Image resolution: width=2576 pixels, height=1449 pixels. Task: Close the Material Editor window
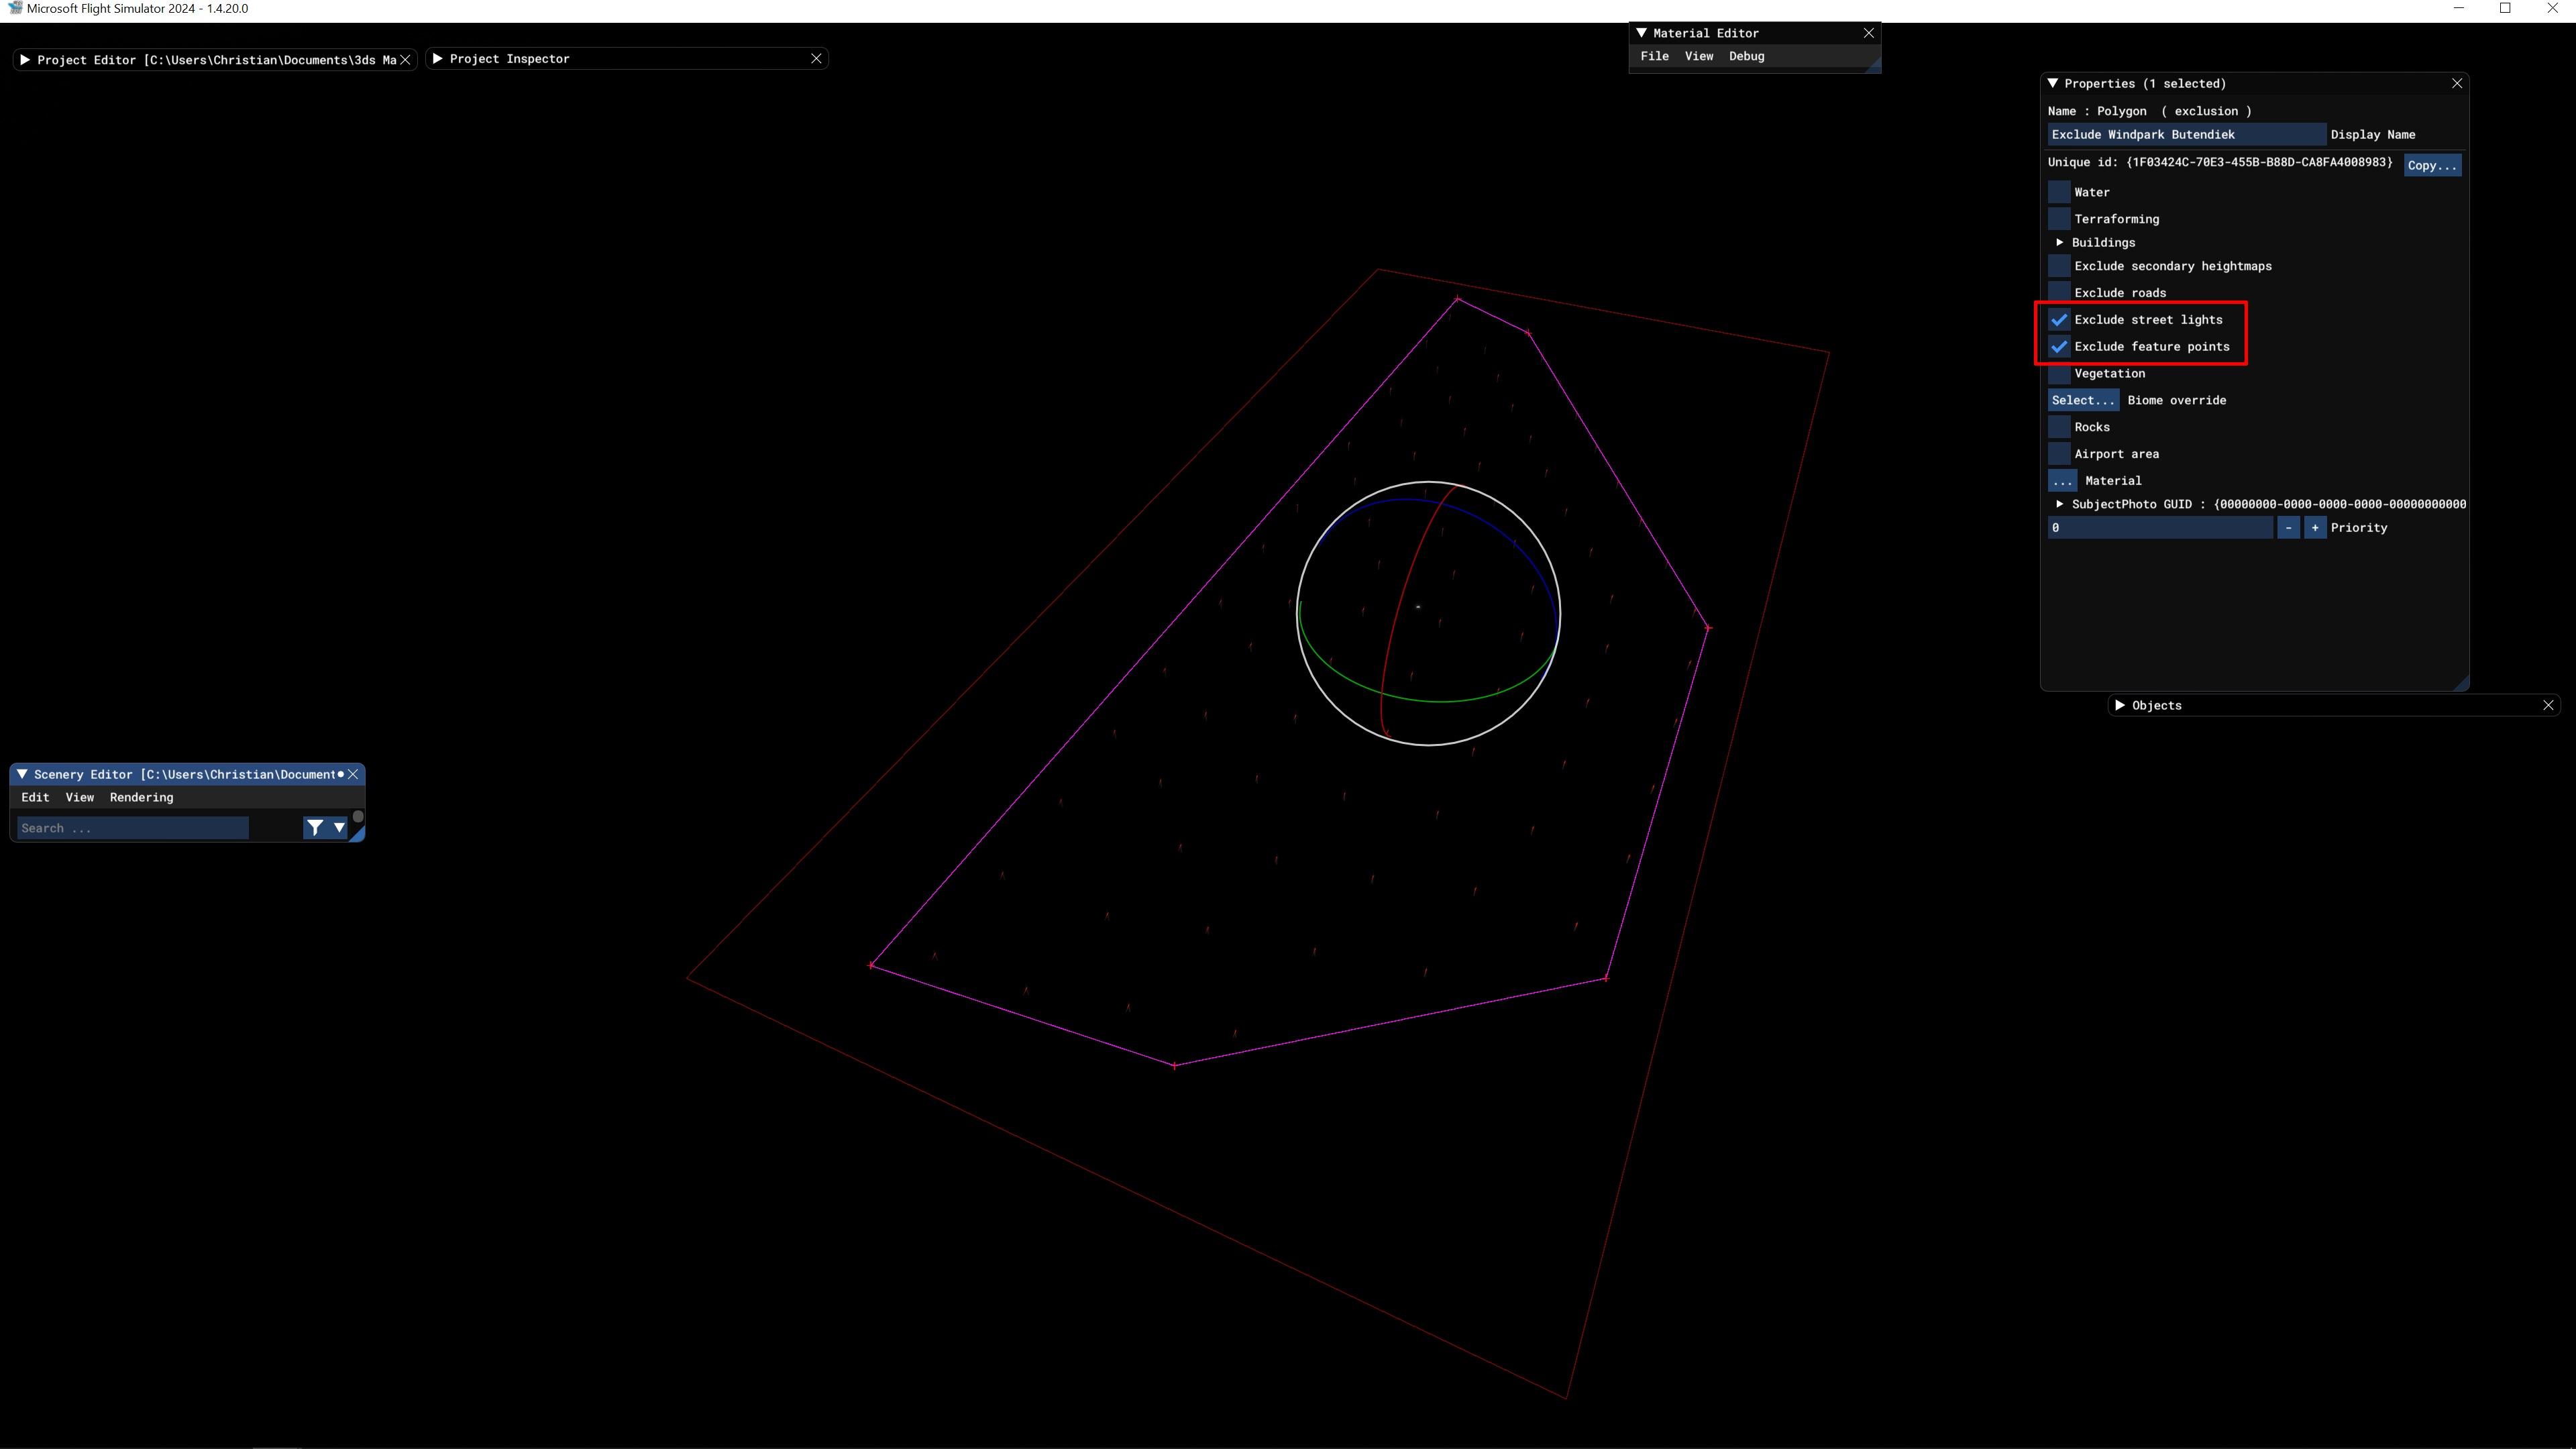click(1868, 33)
